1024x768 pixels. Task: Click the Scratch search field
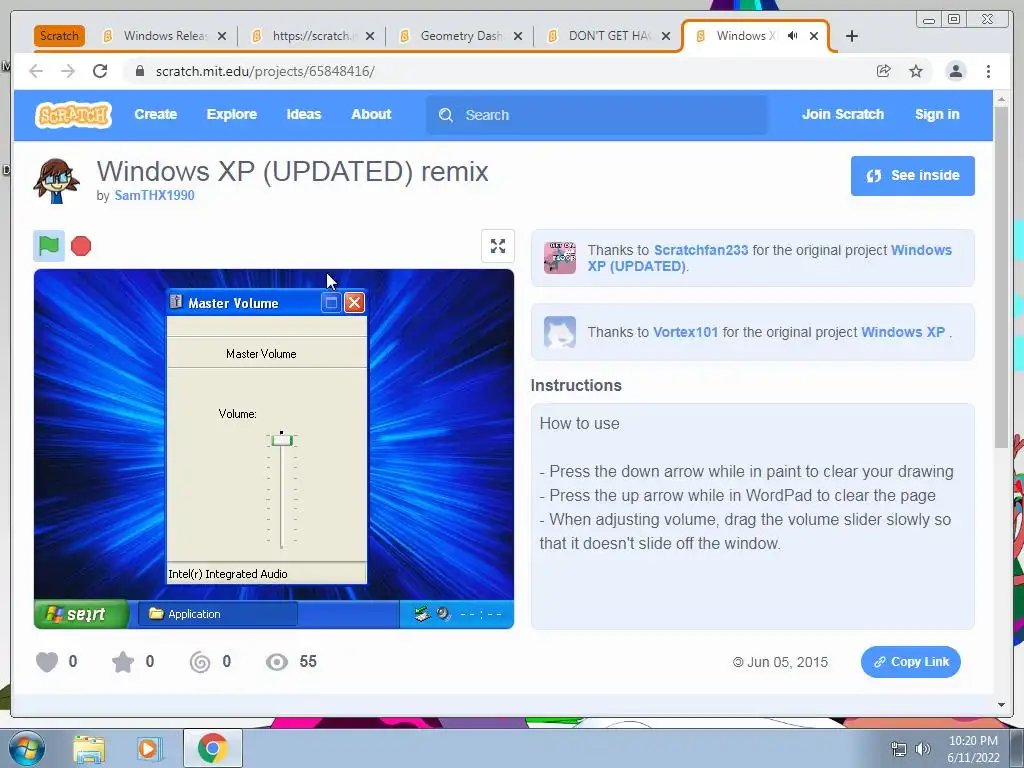[597, 115]
